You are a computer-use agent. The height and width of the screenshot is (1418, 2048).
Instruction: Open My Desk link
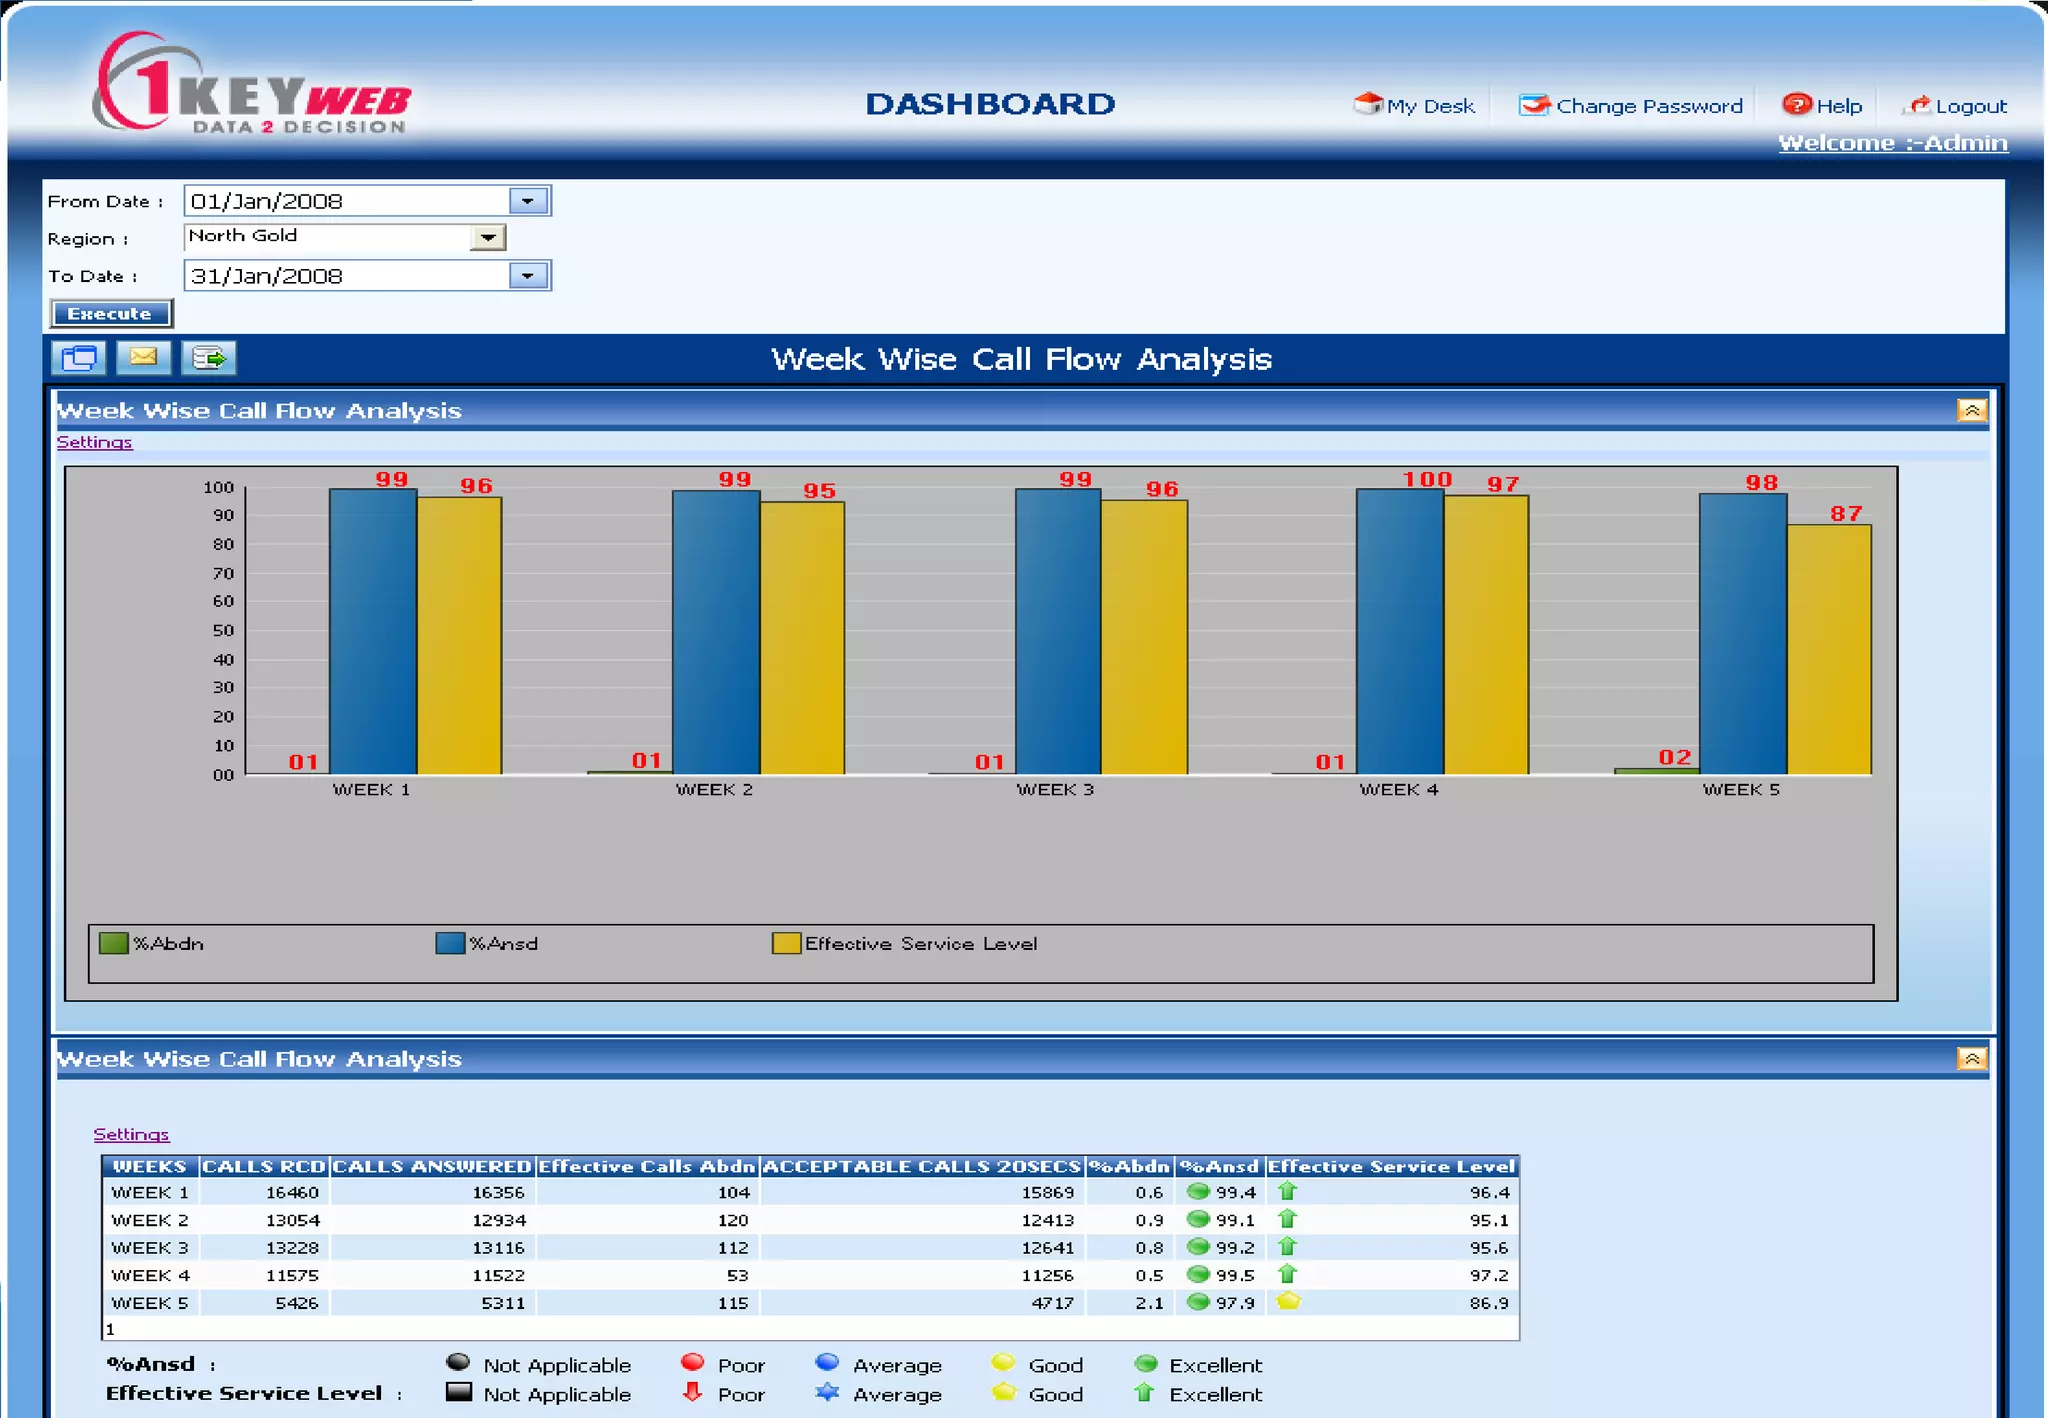click(1430, 106)
